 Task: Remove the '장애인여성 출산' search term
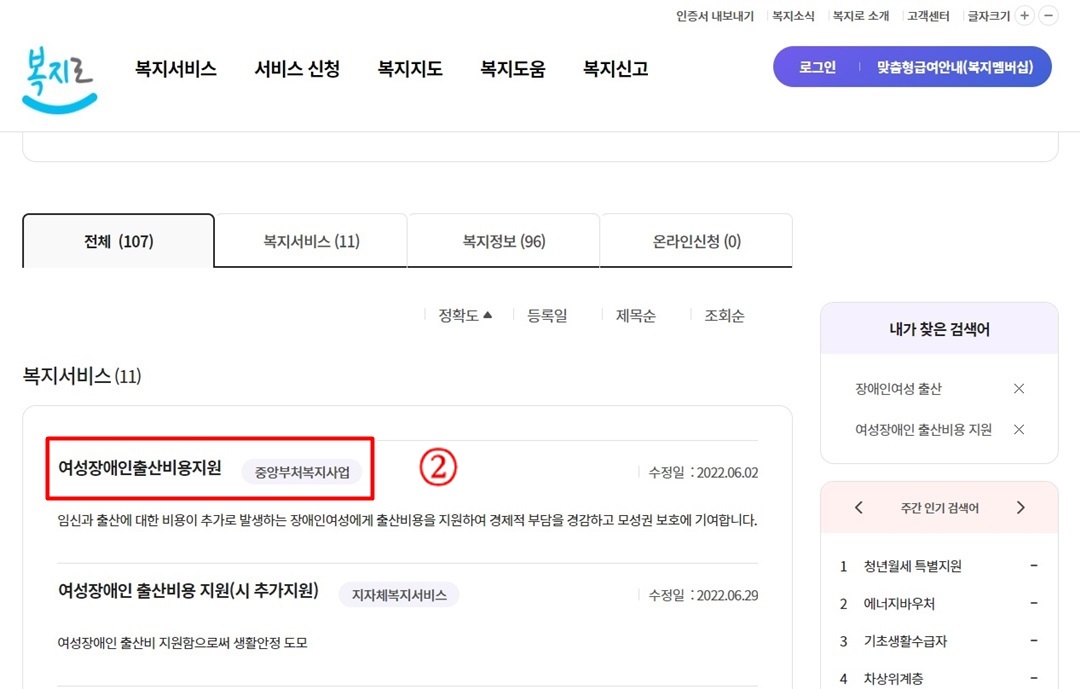[1018, 388]
